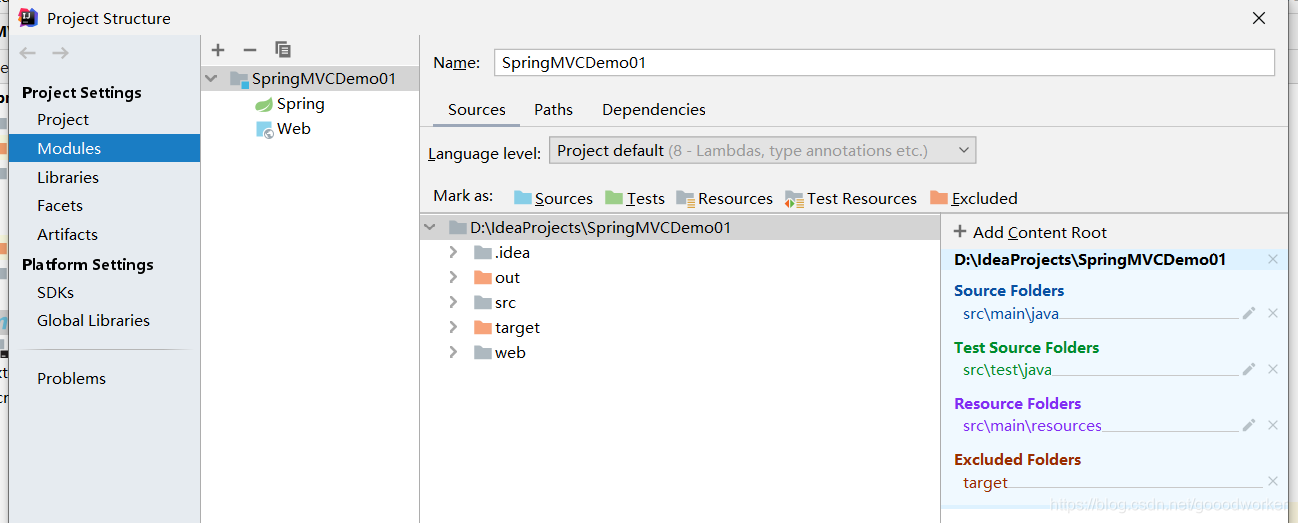The height and width of the screenshot is (523, 1298).
Task: Open Problems section
Action: (71, 378)
